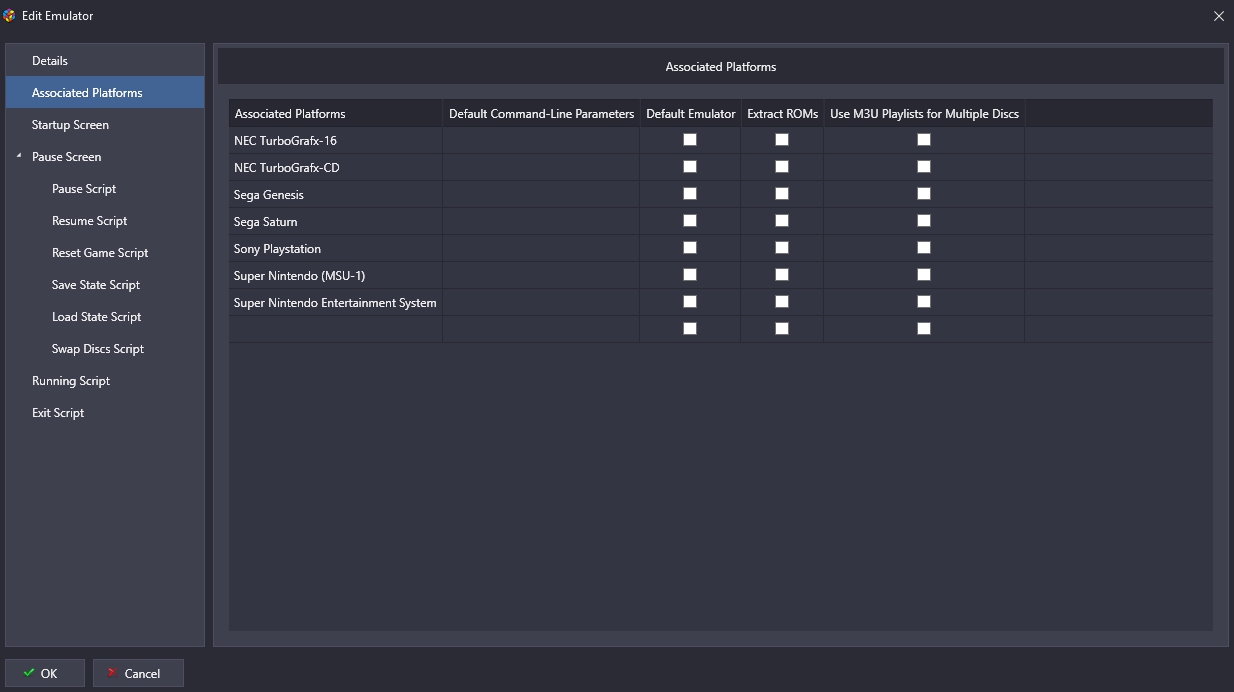The height and width of the screenshot is (692, 1234).
Task: Edit command-line parameters for Sega Saturn
Action: click(x=541, y=221)
